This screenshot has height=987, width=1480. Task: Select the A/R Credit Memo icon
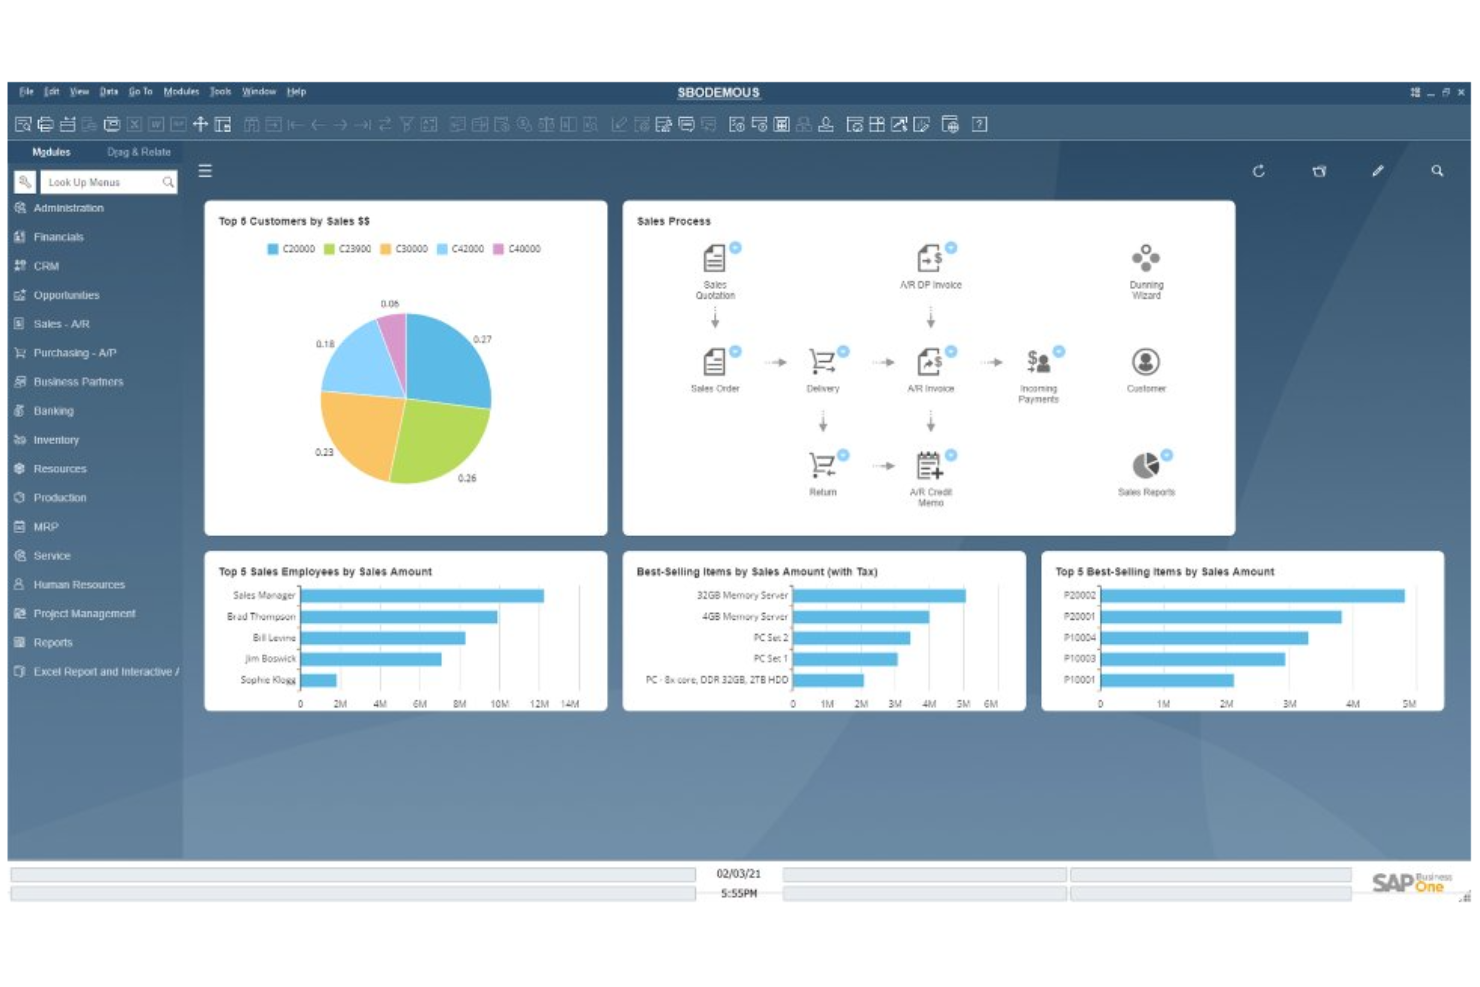coord(930,463)
